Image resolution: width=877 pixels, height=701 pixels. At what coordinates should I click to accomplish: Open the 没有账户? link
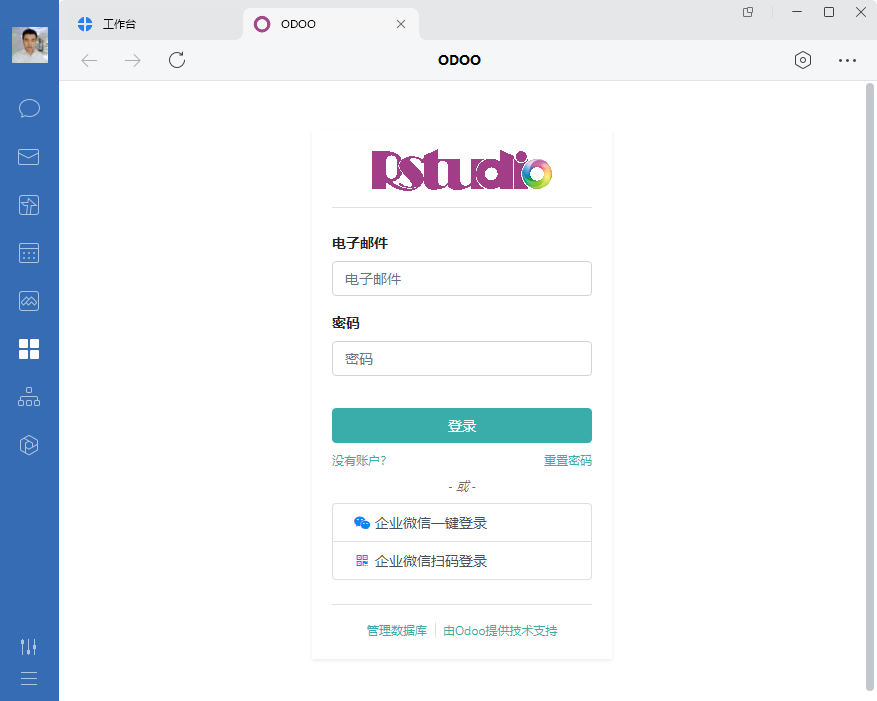tap(359, 460)
